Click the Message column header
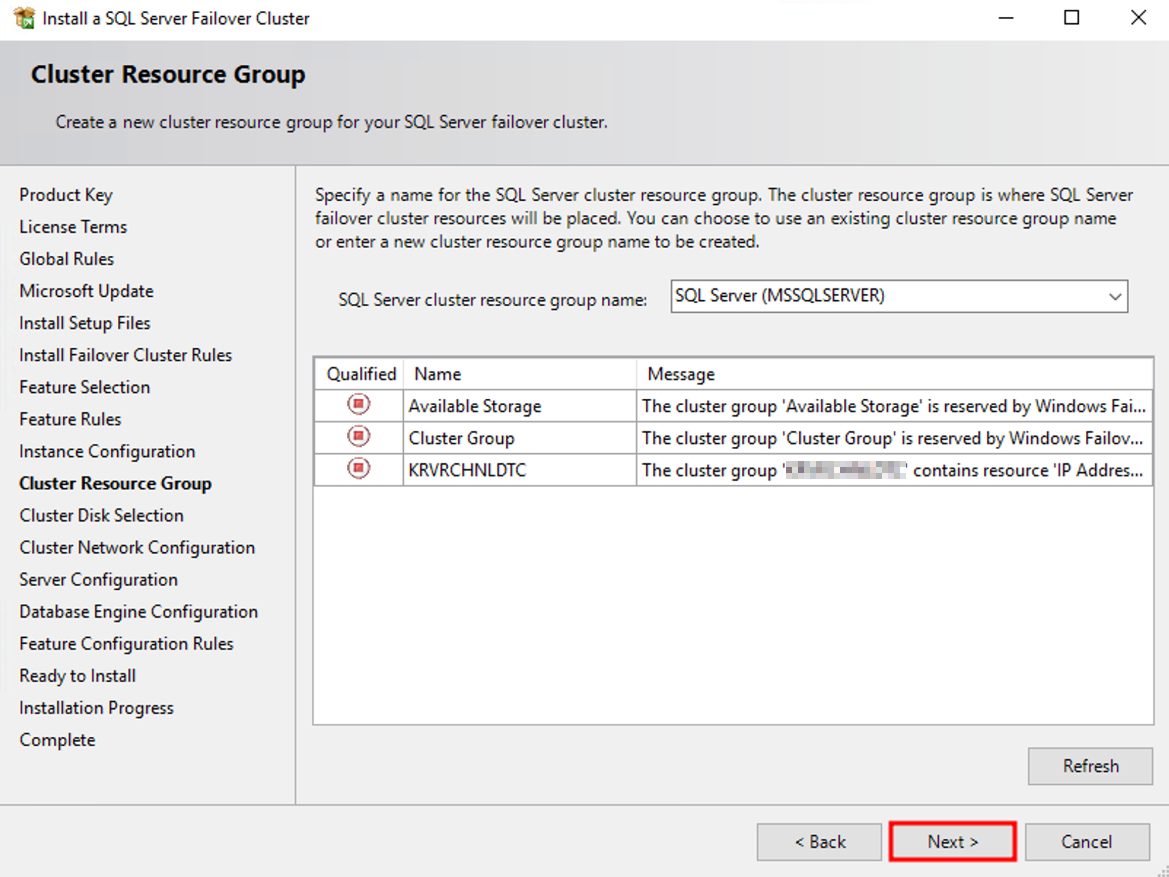 pyautogui.click(x=895, y=374)
